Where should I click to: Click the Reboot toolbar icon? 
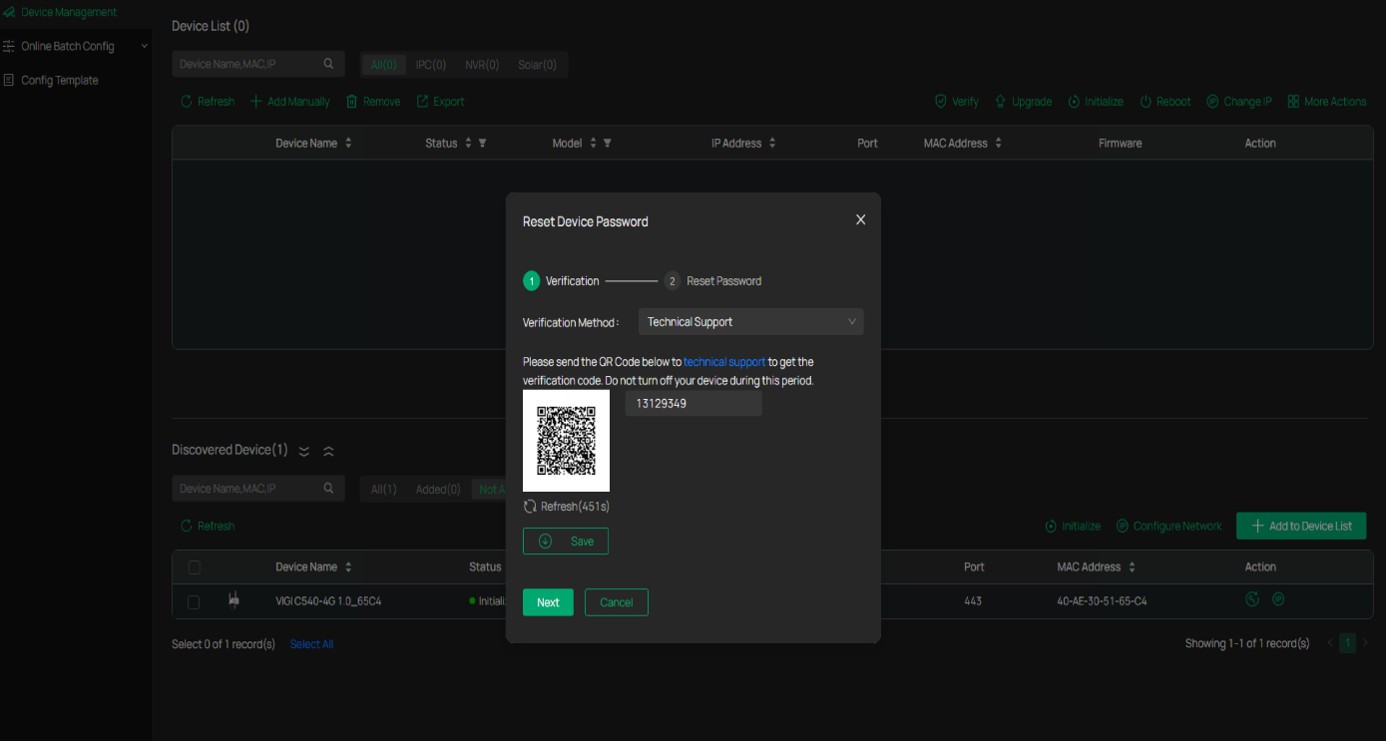(1146, 102)
